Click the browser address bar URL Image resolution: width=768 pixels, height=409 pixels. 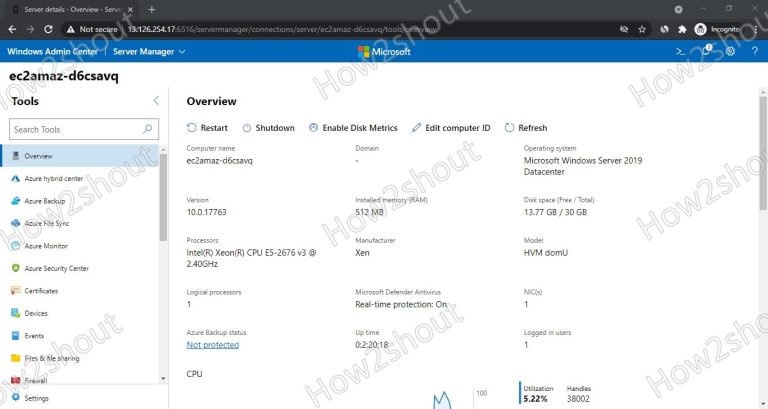click(282, 29)
